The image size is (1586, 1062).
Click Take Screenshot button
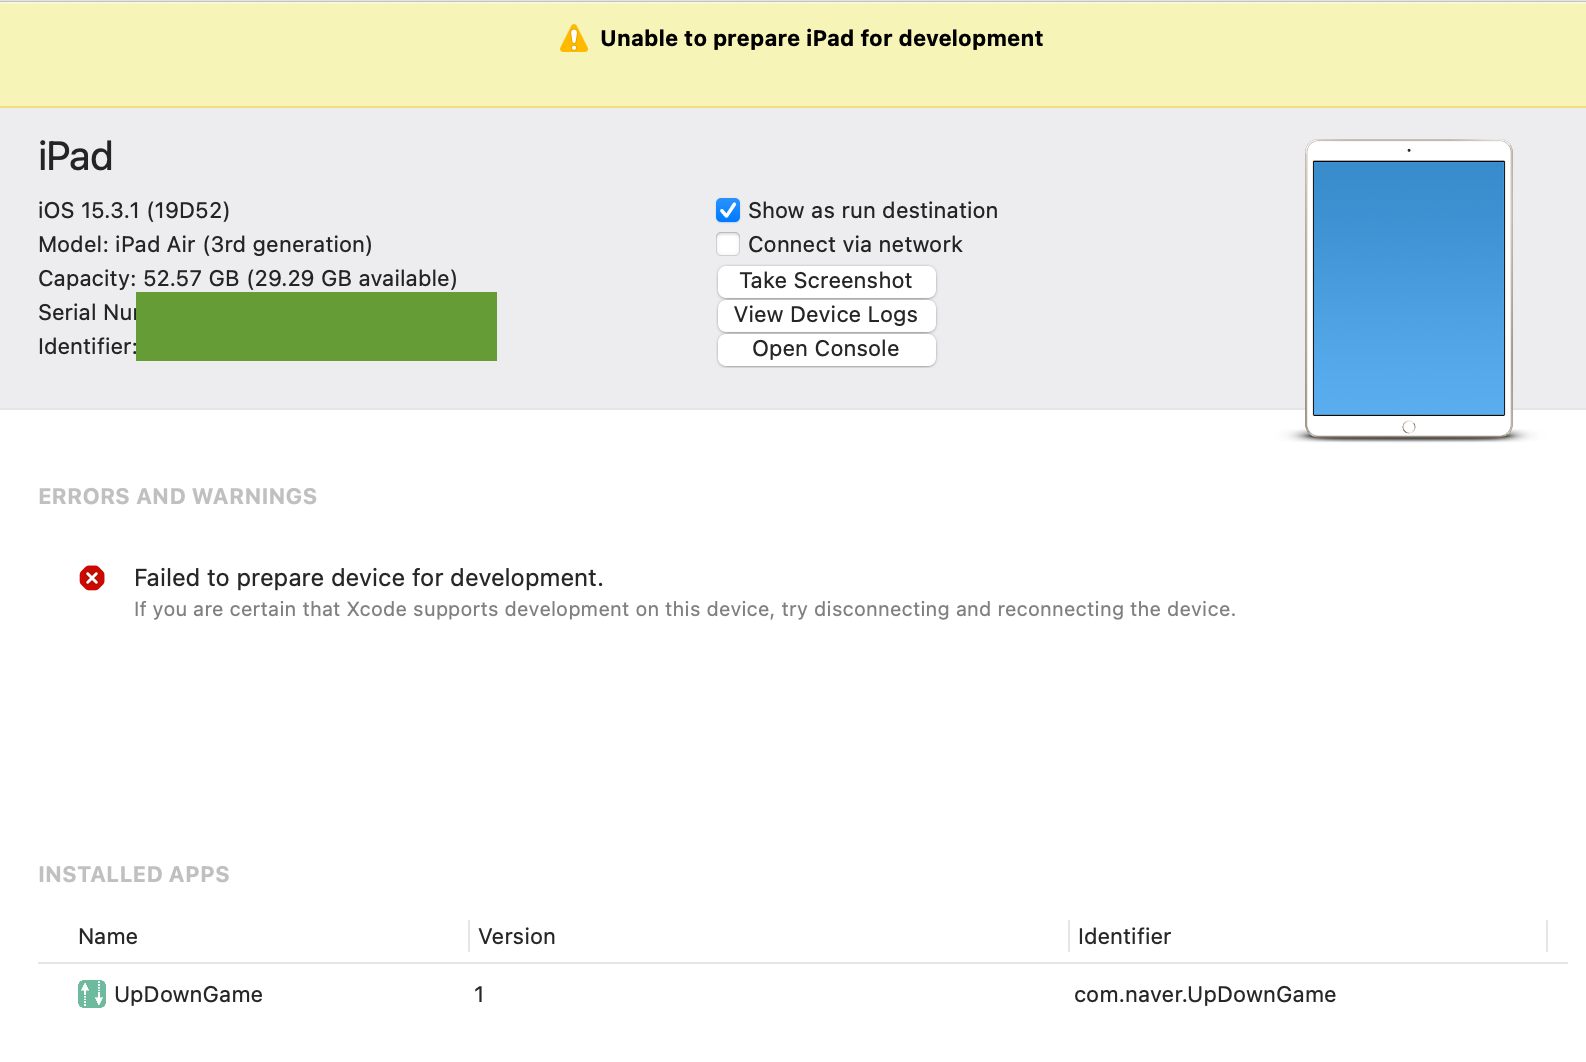point(826,281)
